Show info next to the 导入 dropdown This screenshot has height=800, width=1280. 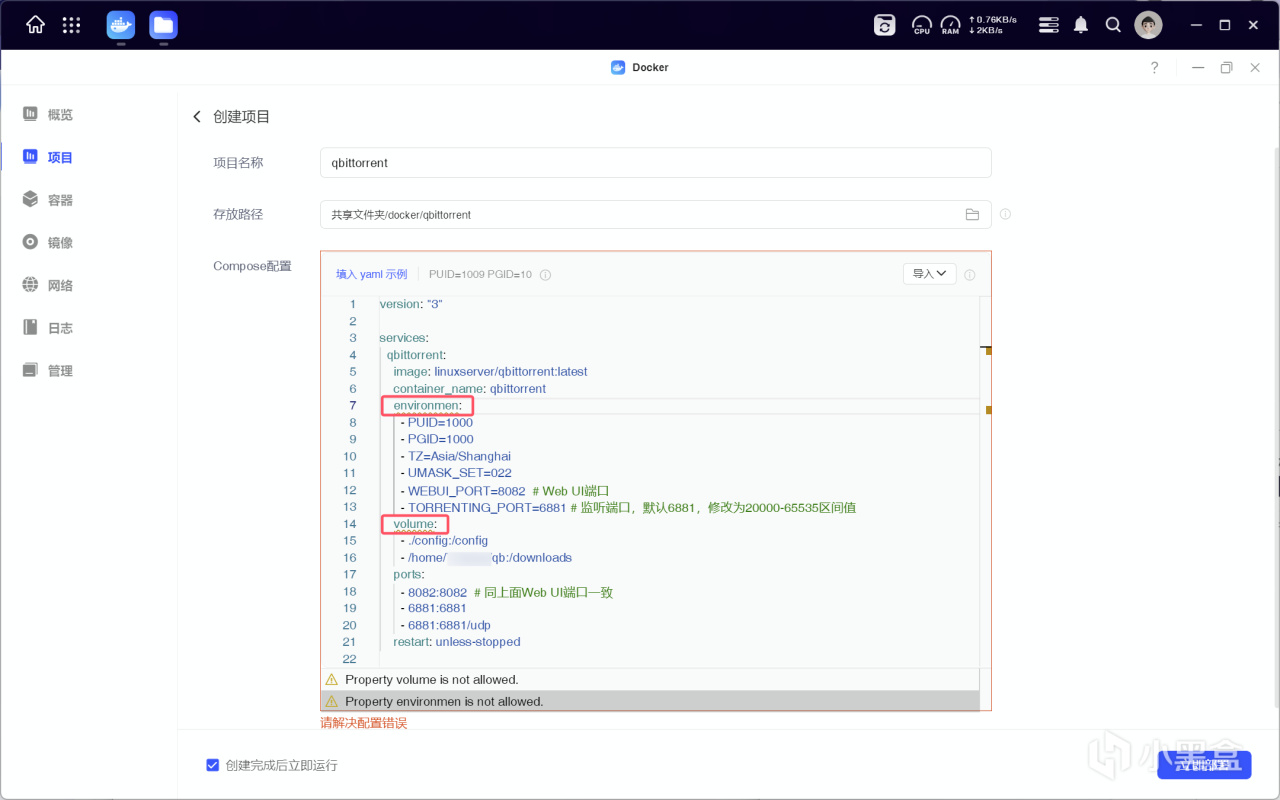coord(970,275)
